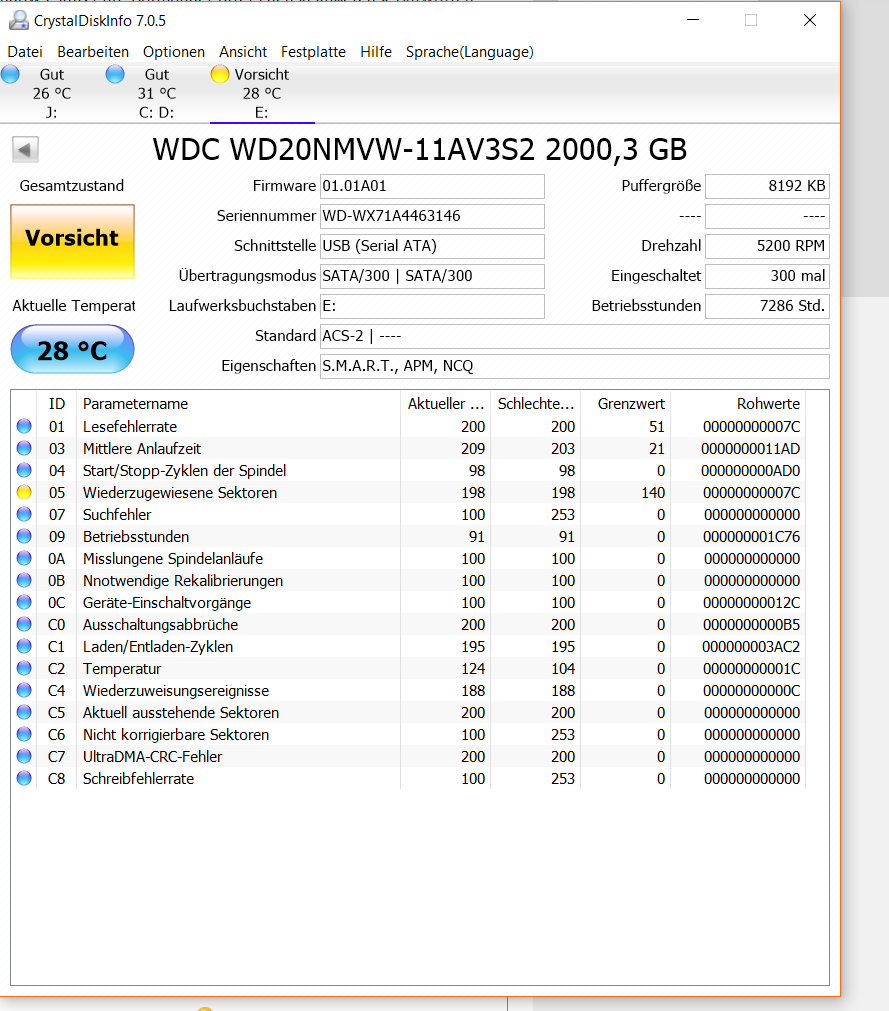The height and width of the screenshot is (1011, 889).
Task: Click the Seriennummer field WD-WX71A4463146
Action: click(x=432, y=216)
